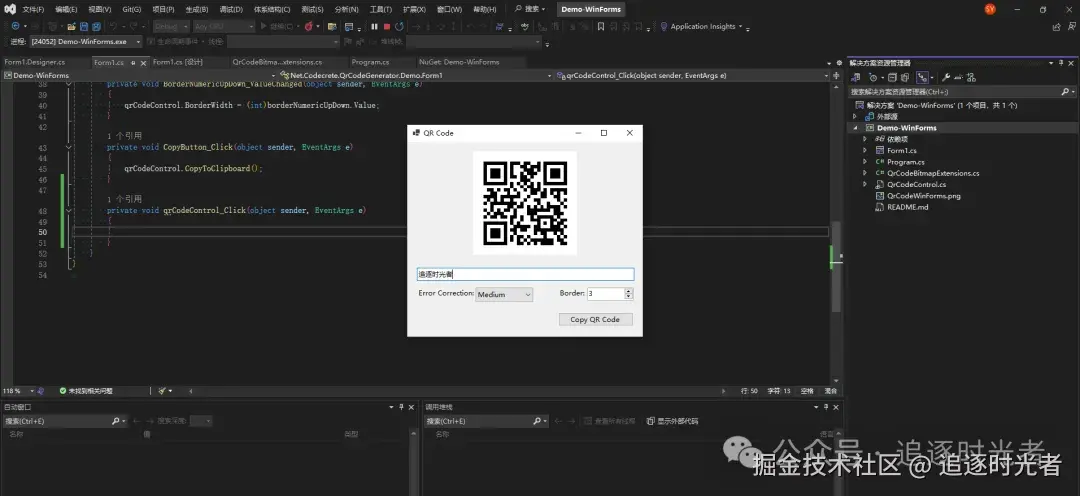Click the gear icon above the editor scrollbar
1080x496 pixels.
click(x=839, y=63)
